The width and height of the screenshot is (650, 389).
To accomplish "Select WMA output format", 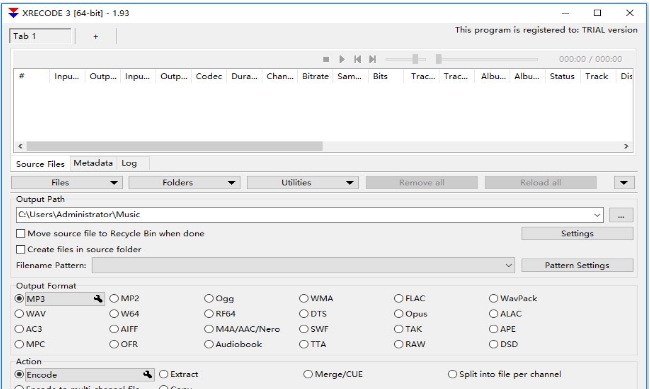I will pyautogui.click(x=316, y=299).
